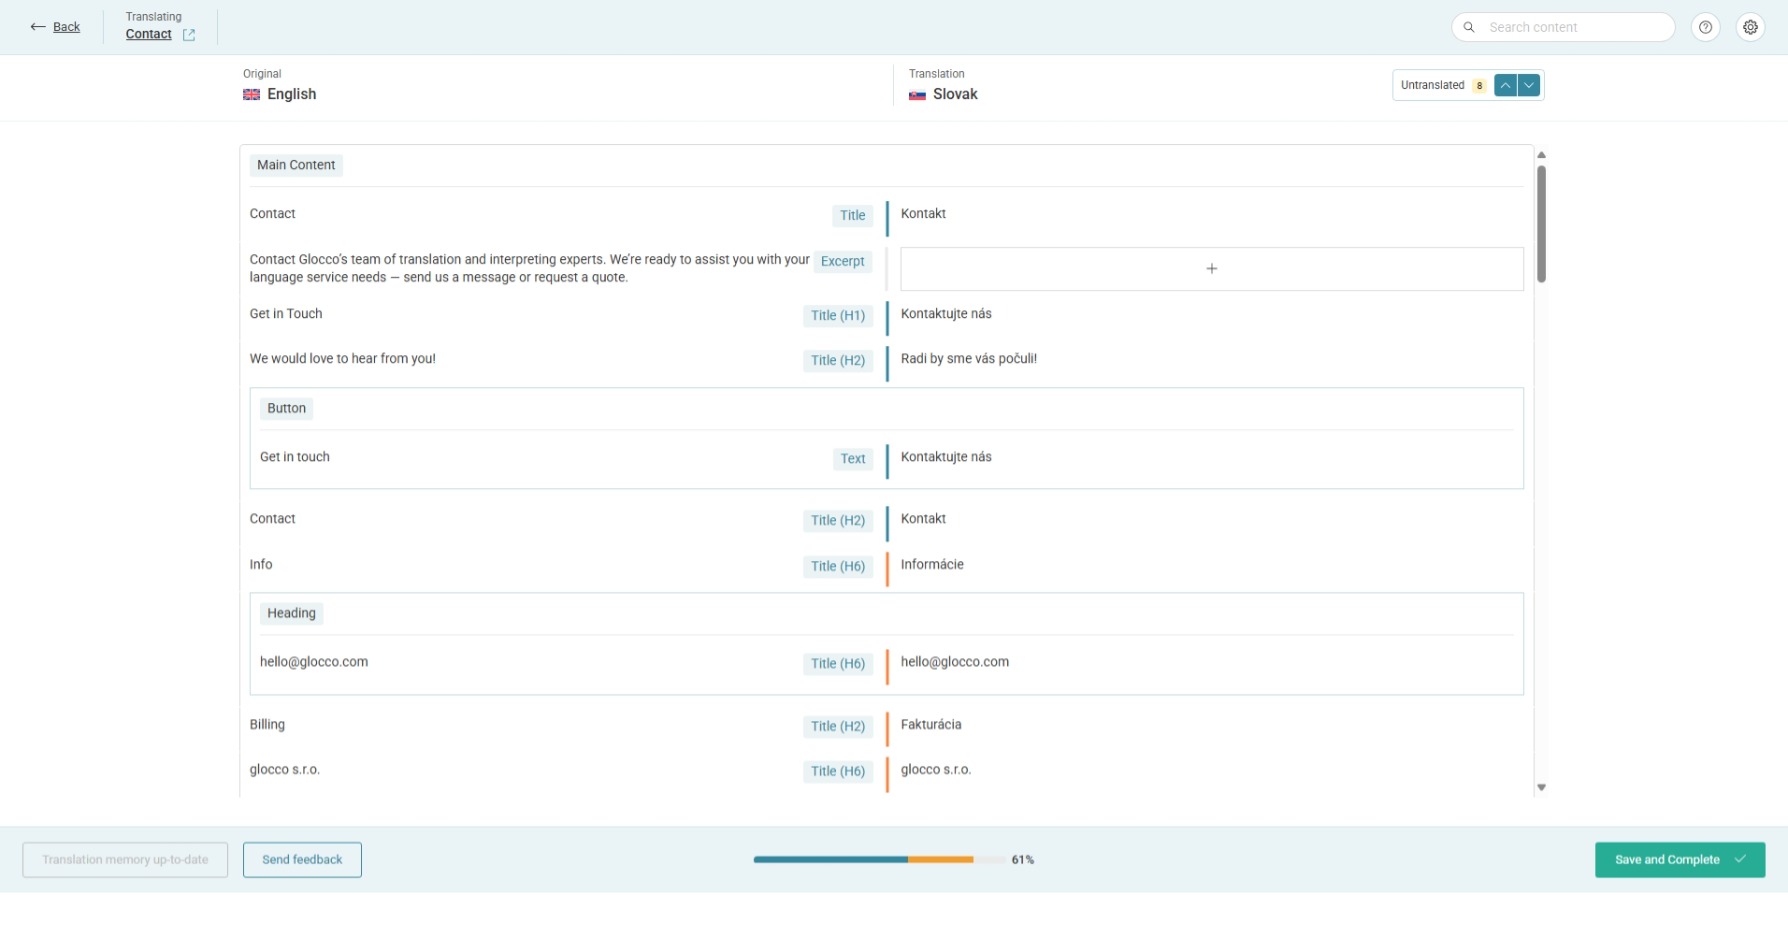Click original excerpt paragraph text

click(x=529, y=268)
